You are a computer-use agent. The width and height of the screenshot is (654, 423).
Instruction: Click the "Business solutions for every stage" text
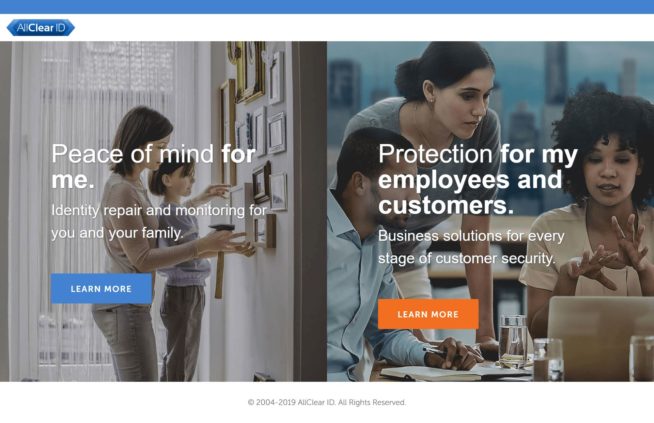pos(471,247)
